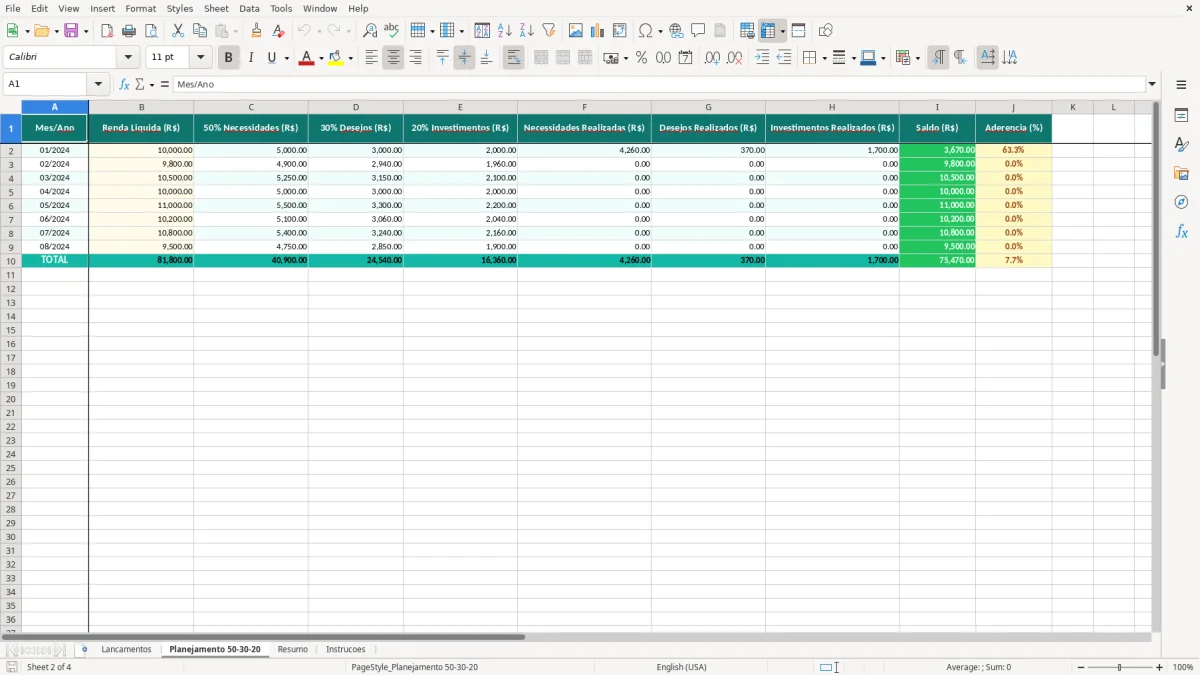Click the Cut scissors icon
The image size is (1200, 675).
[x=178, y=31]
